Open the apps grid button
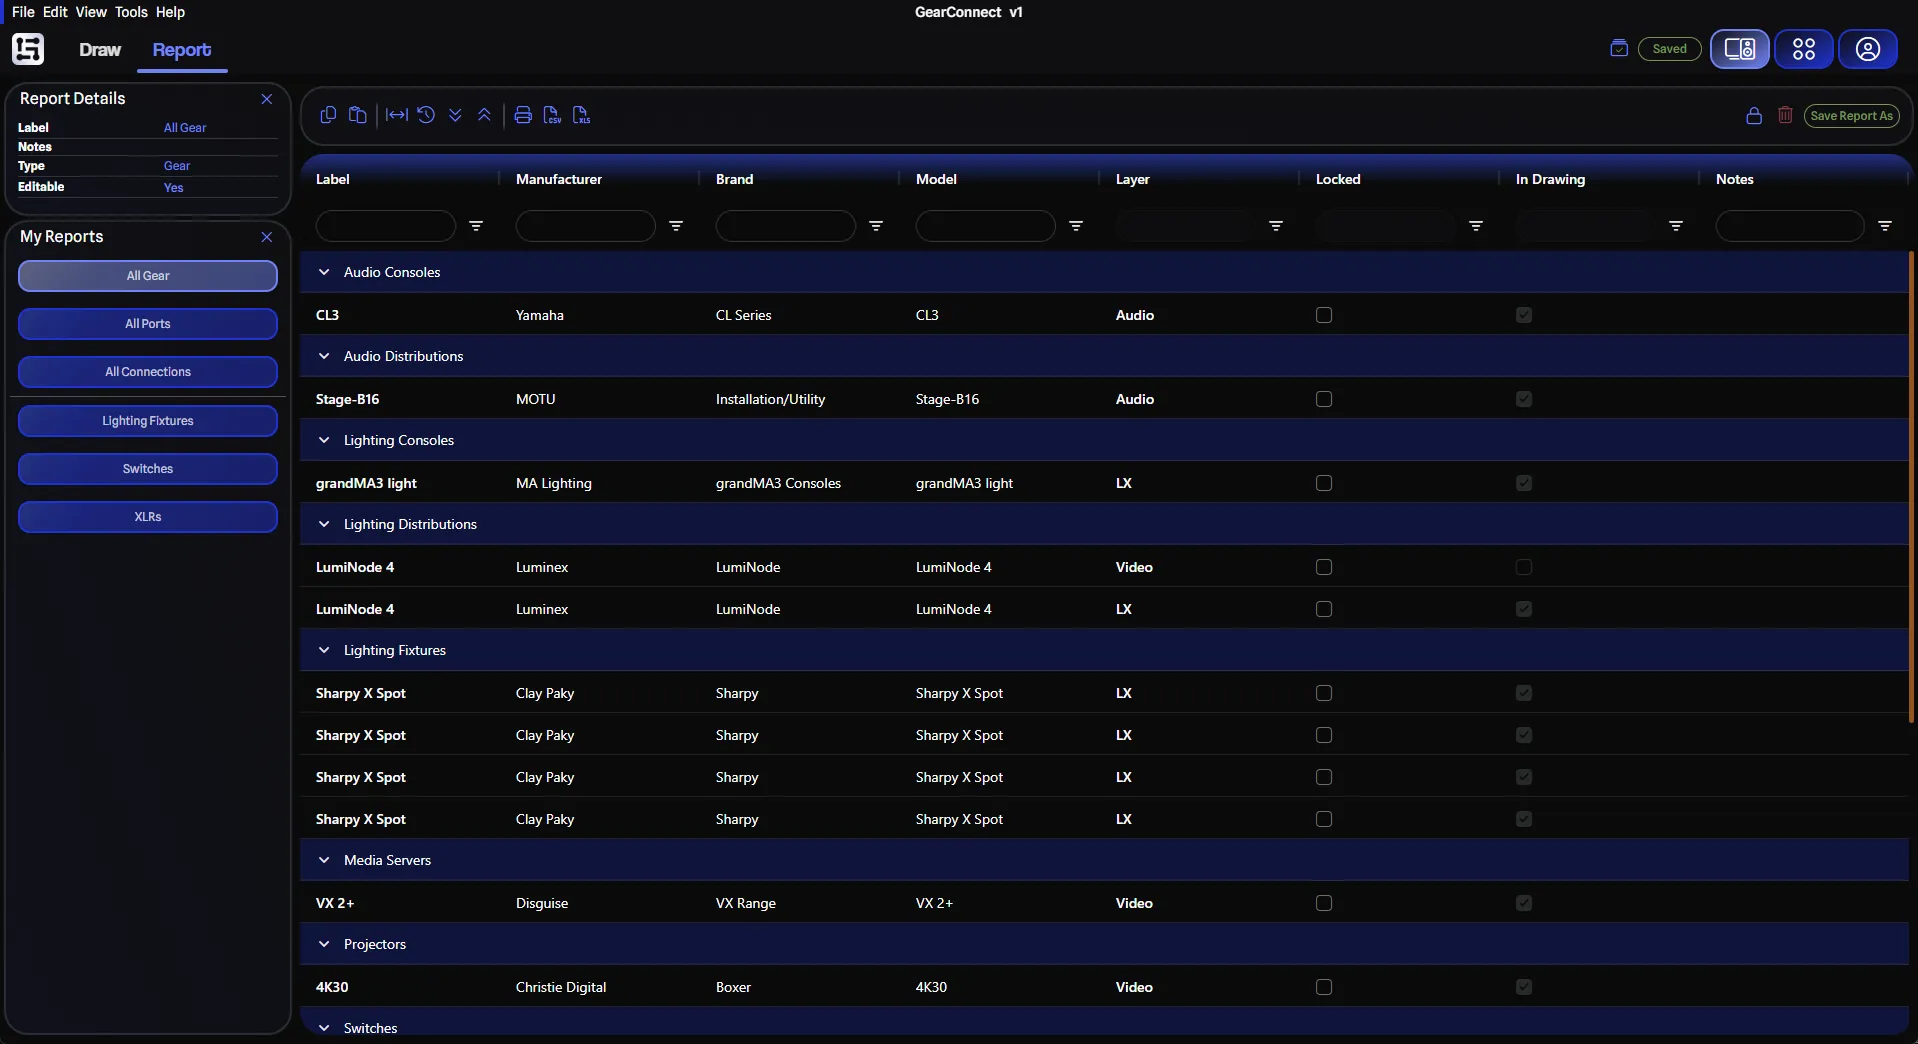 [1804, 49]
